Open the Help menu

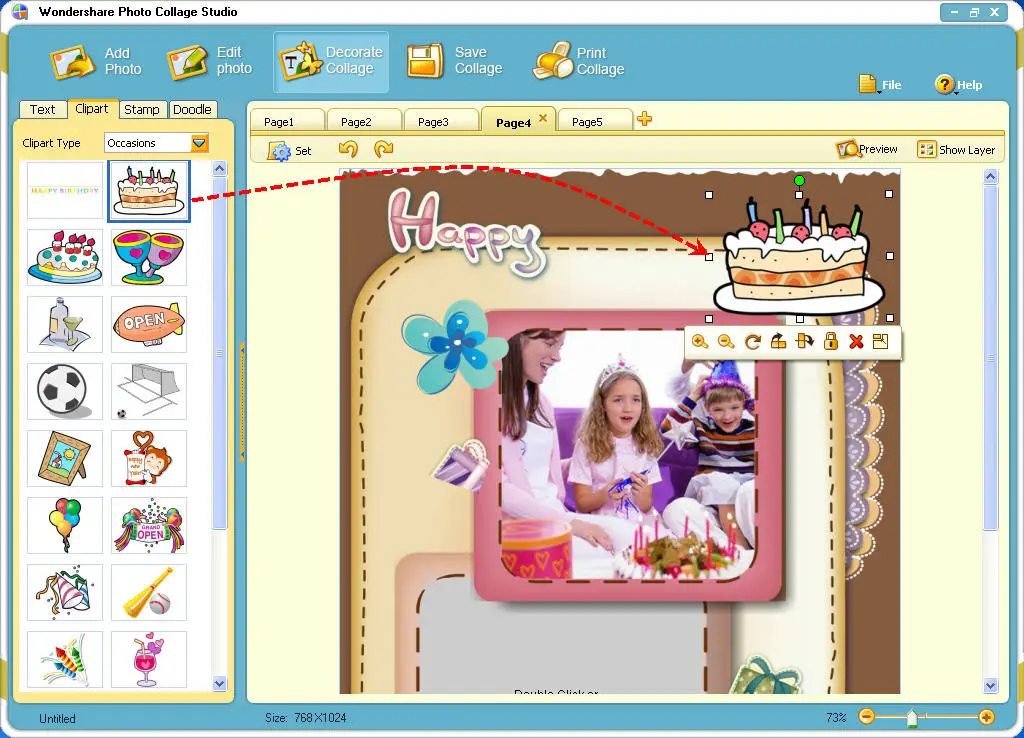(958, 84)
